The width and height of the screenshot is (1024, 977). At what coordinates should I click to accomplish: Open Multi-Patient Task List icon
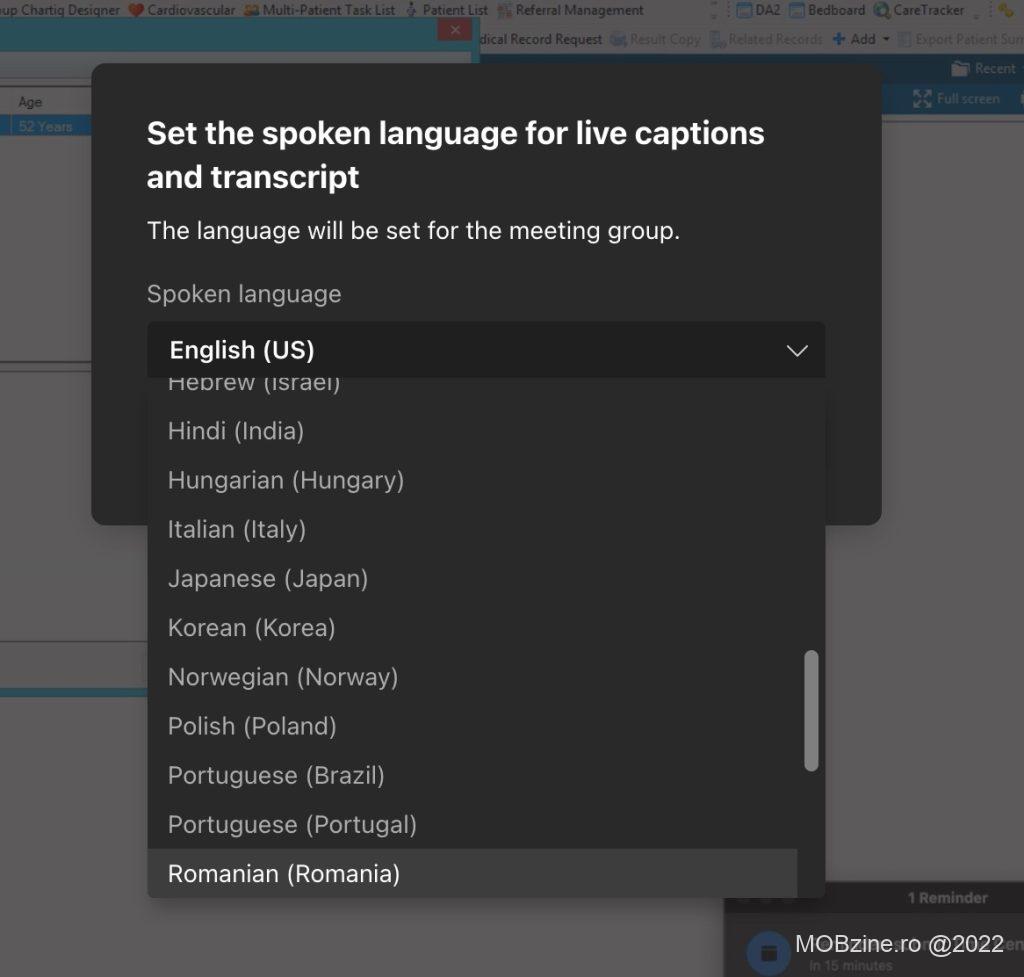[x=251, y=10]
